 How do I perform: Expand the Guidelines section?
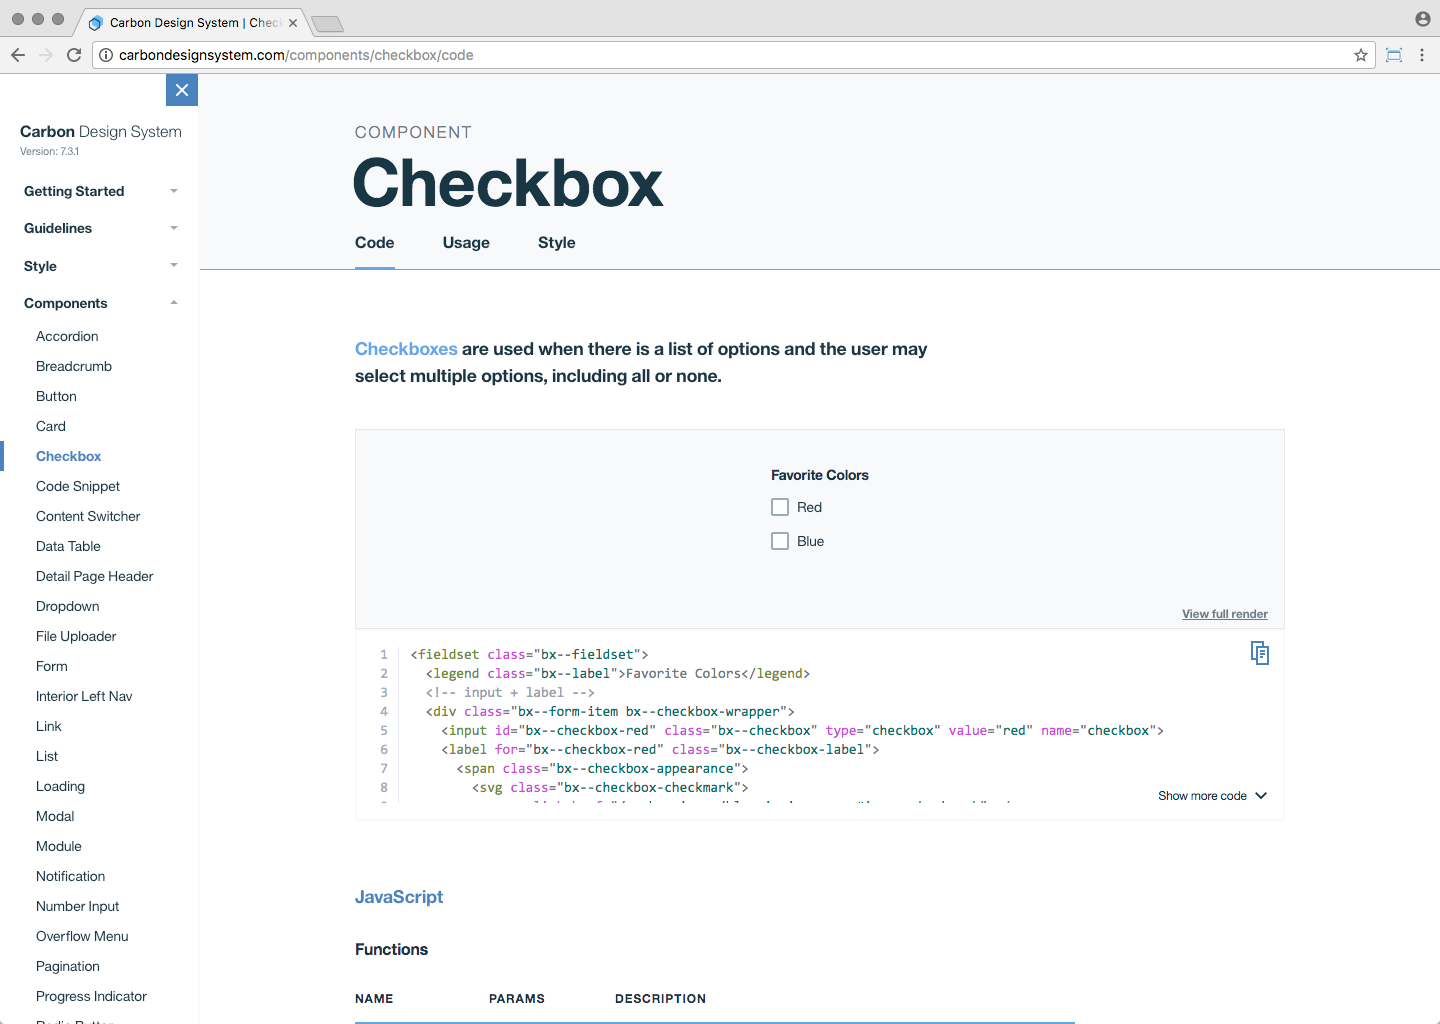pyautogui.click(x=100, y=228)
